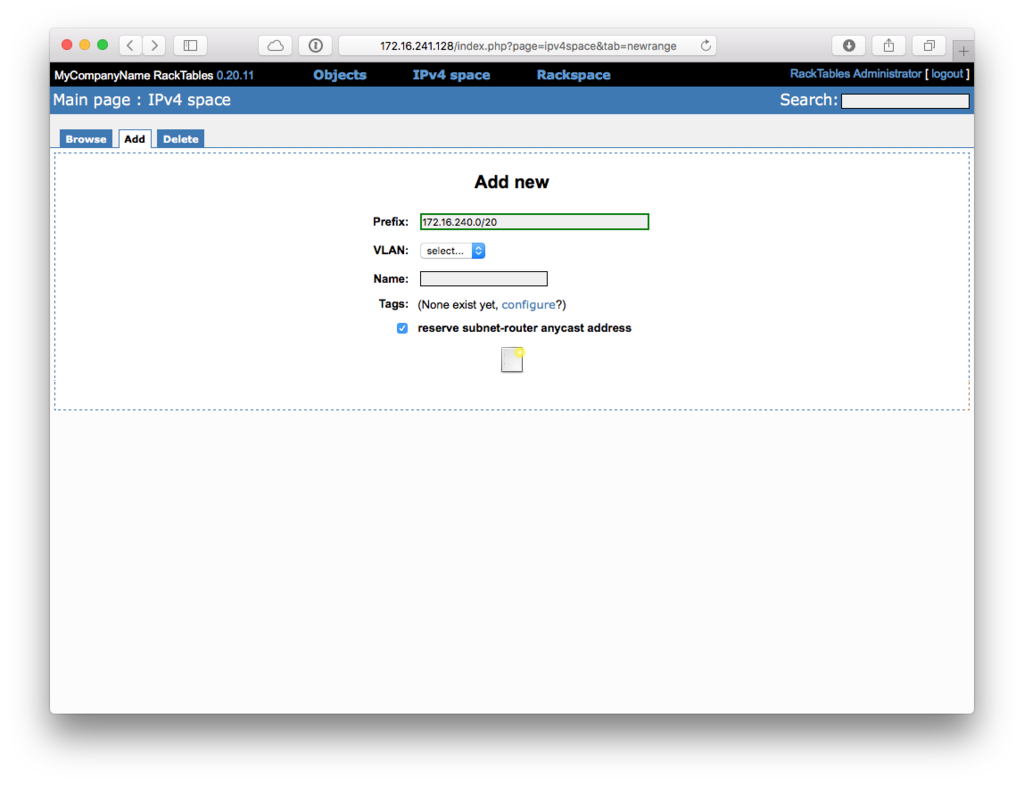
Task: Click the page submit icon below the form
Action: (x=512, y=359)
